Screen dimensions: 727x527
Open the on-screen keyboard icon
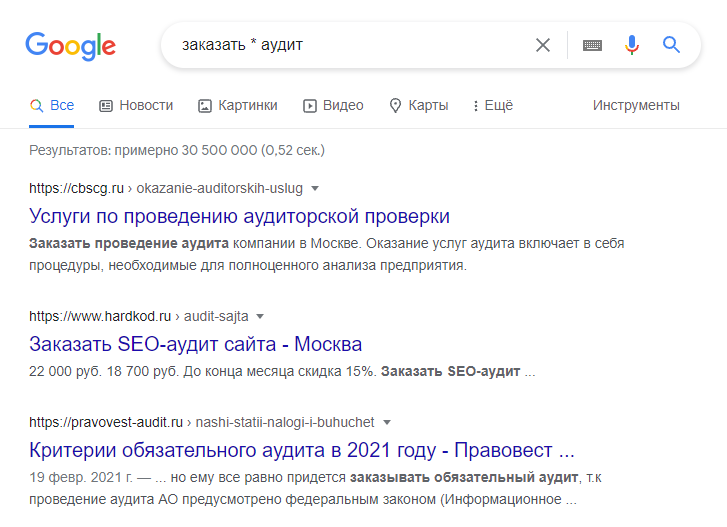point(592,45)
